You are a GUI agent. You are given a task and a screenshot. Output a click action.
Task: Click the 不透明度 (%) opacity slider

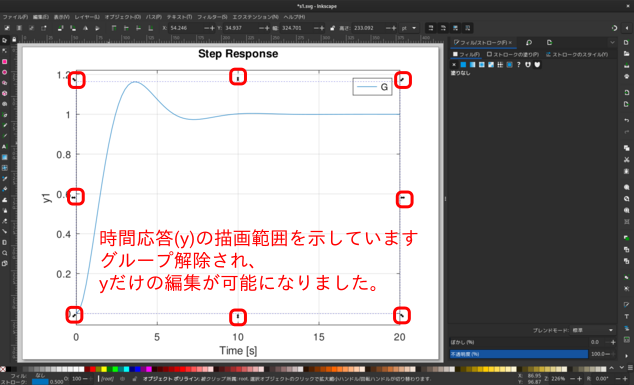pyautogui.click(x=519, y=354)
